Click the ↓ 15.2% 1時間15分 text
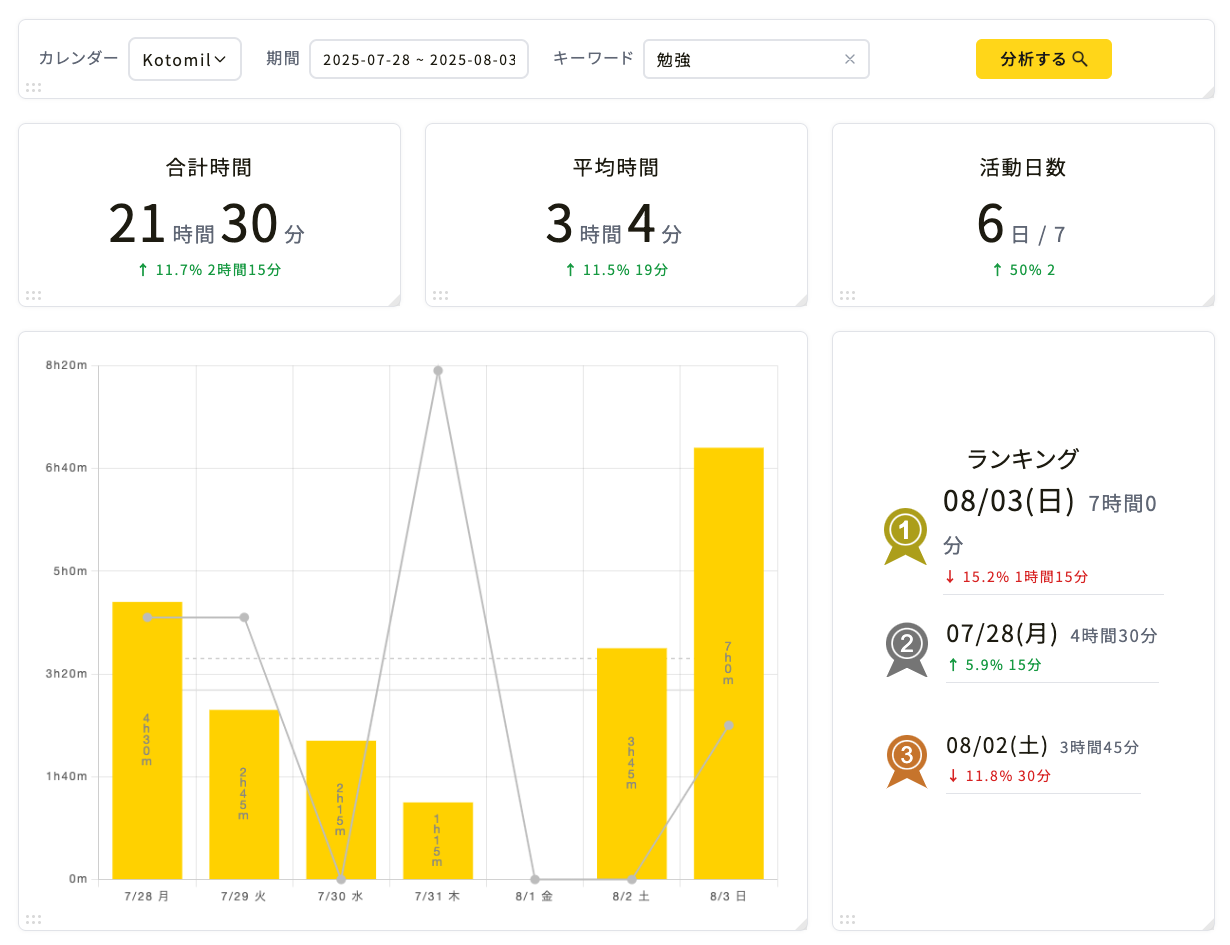The height and width of the screenshot is (945, 1230). [1016, 577]
